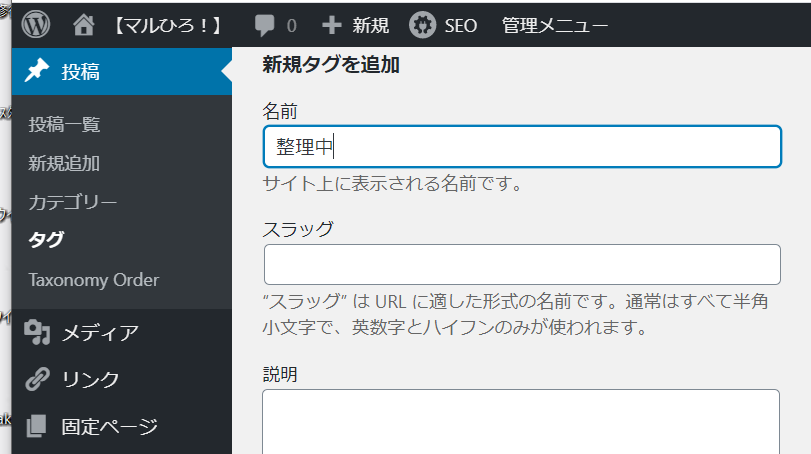Click the 名前 field label
Viewport: 811px width, 454px height.
280,111
